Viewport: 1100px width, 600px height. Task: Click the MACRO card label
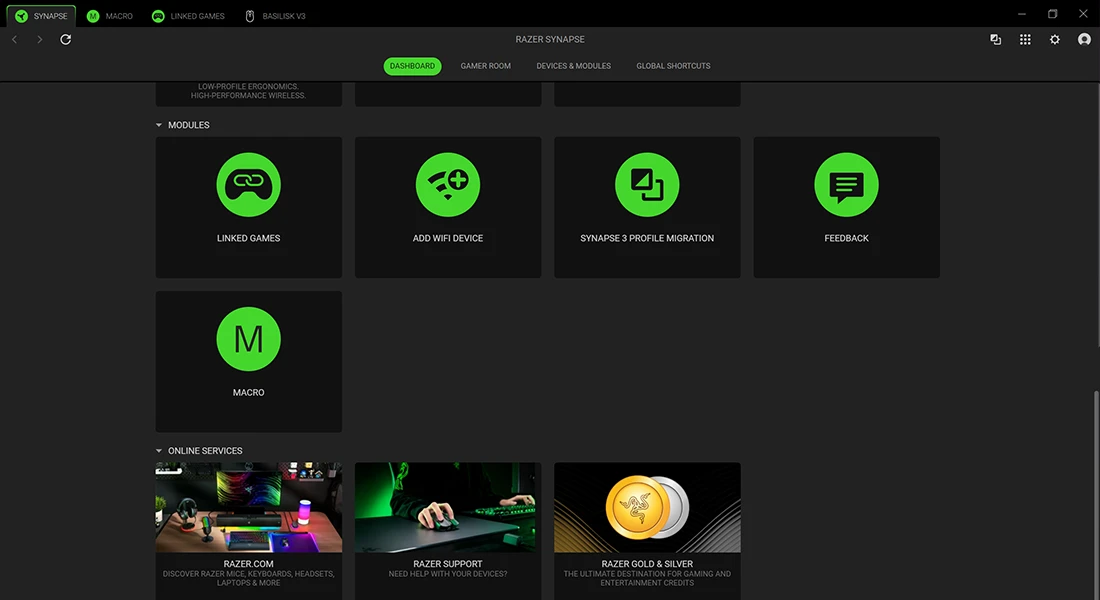click(248, 392)
